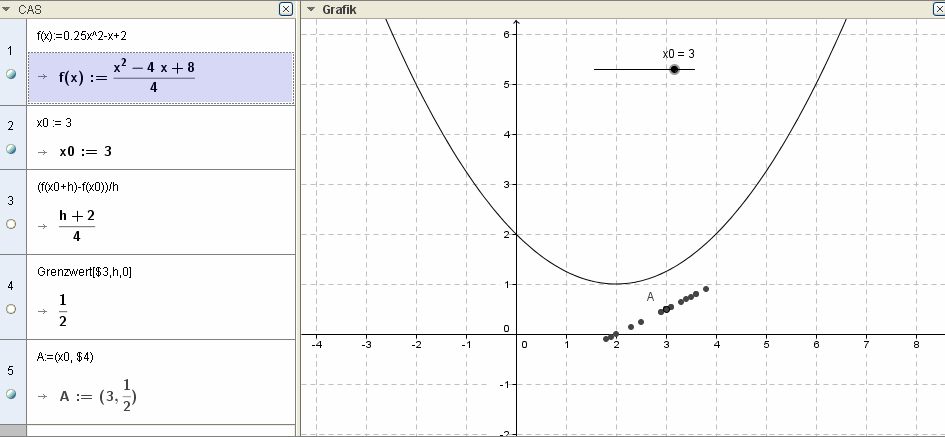945x437 pixels.
Task: Select the parabola at its vertex
Action: click(x=616, y=284)
